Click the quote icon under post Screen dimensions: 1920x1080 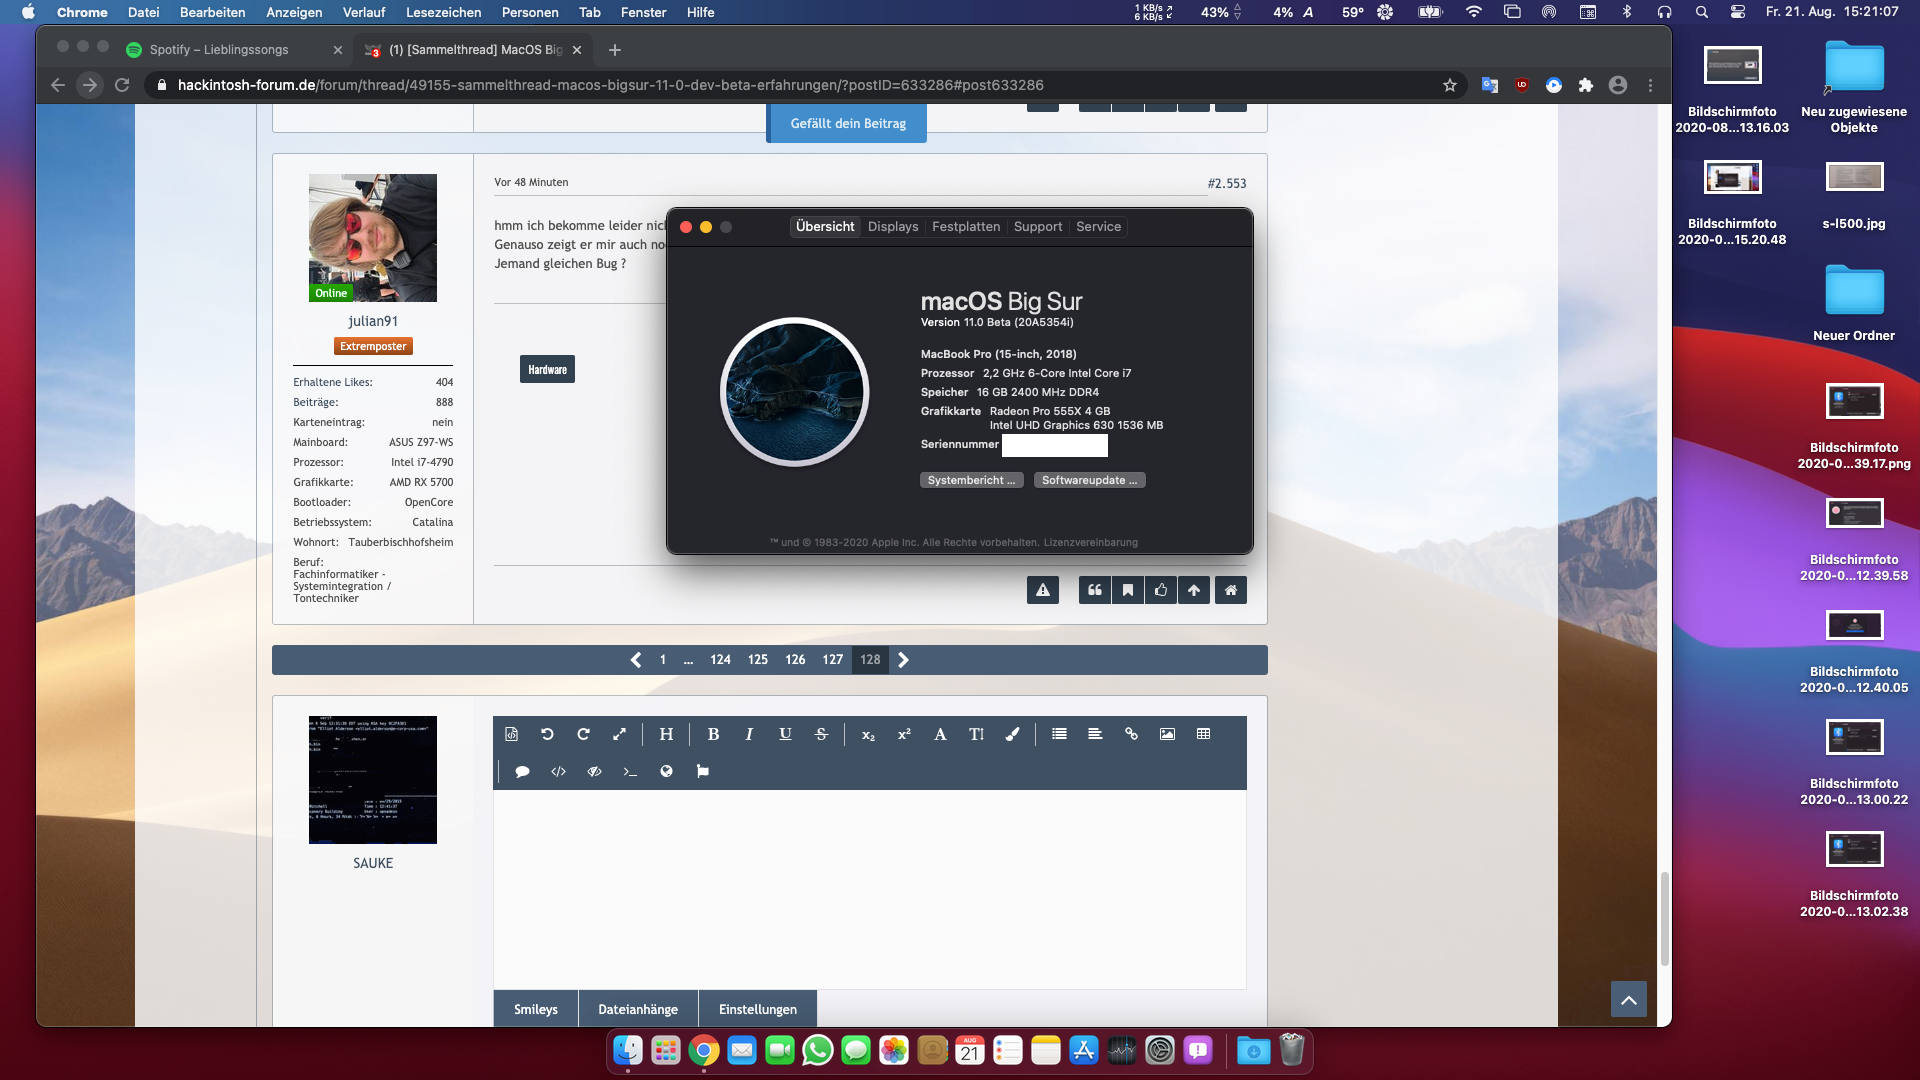tap(1095, 590)
